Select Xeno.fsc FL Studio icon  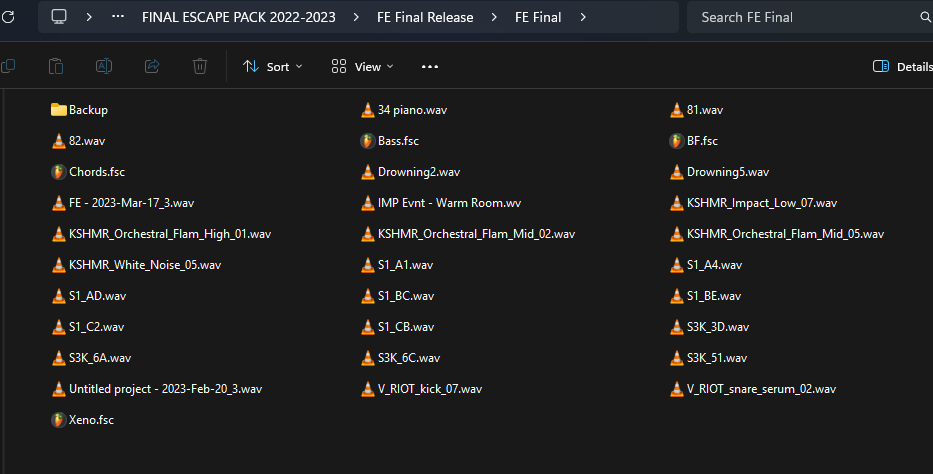[x=58, y=419]
